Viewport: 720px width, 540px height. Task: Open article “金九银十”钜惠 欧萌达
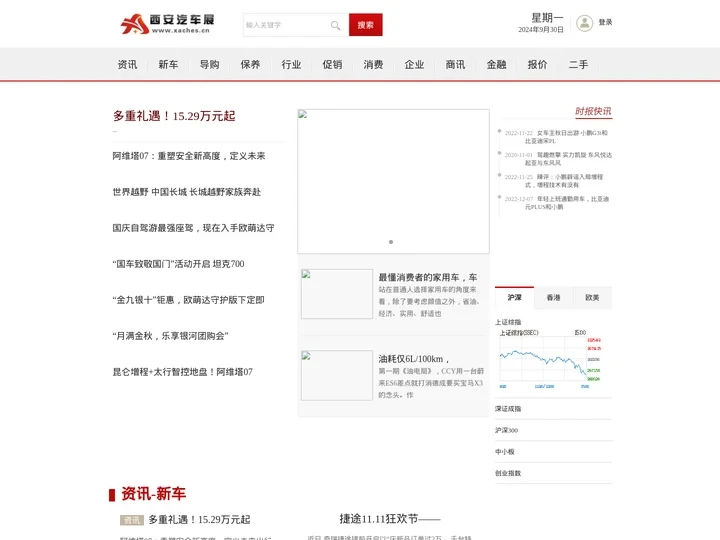click(x=188, y=300)
